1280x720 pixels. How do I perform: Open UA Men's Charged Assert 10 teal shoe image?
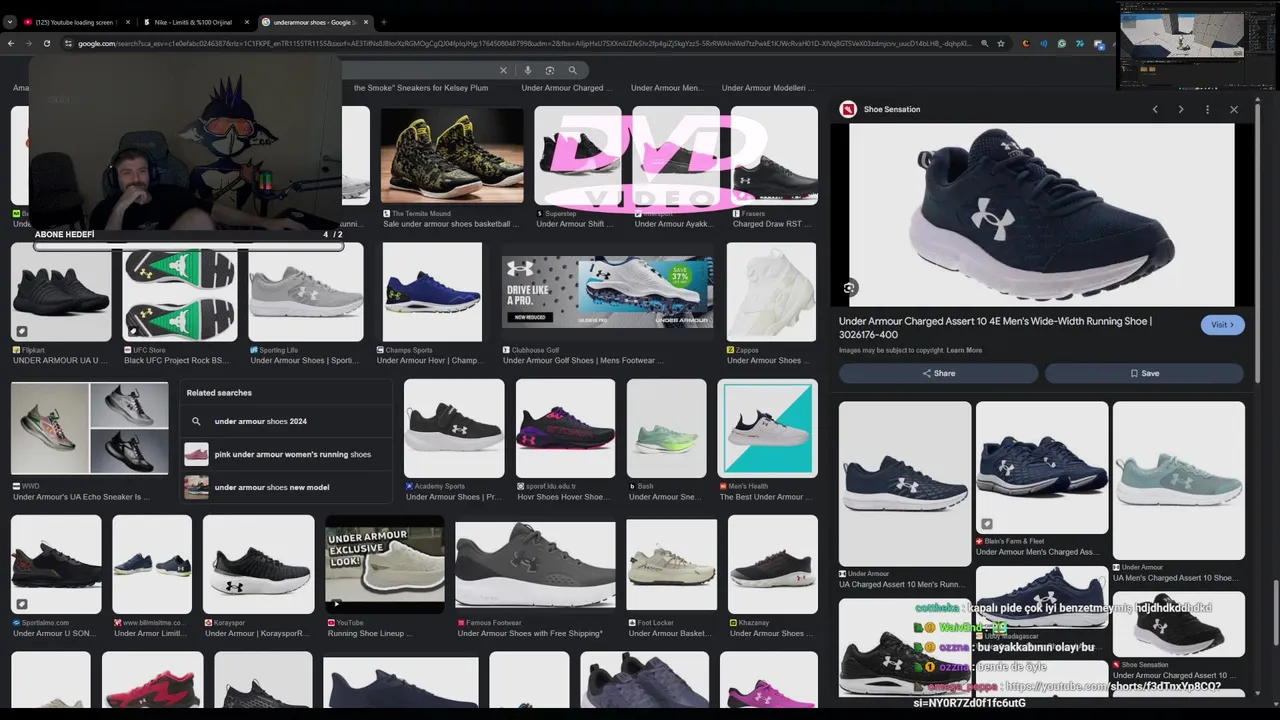point(1179,480)
